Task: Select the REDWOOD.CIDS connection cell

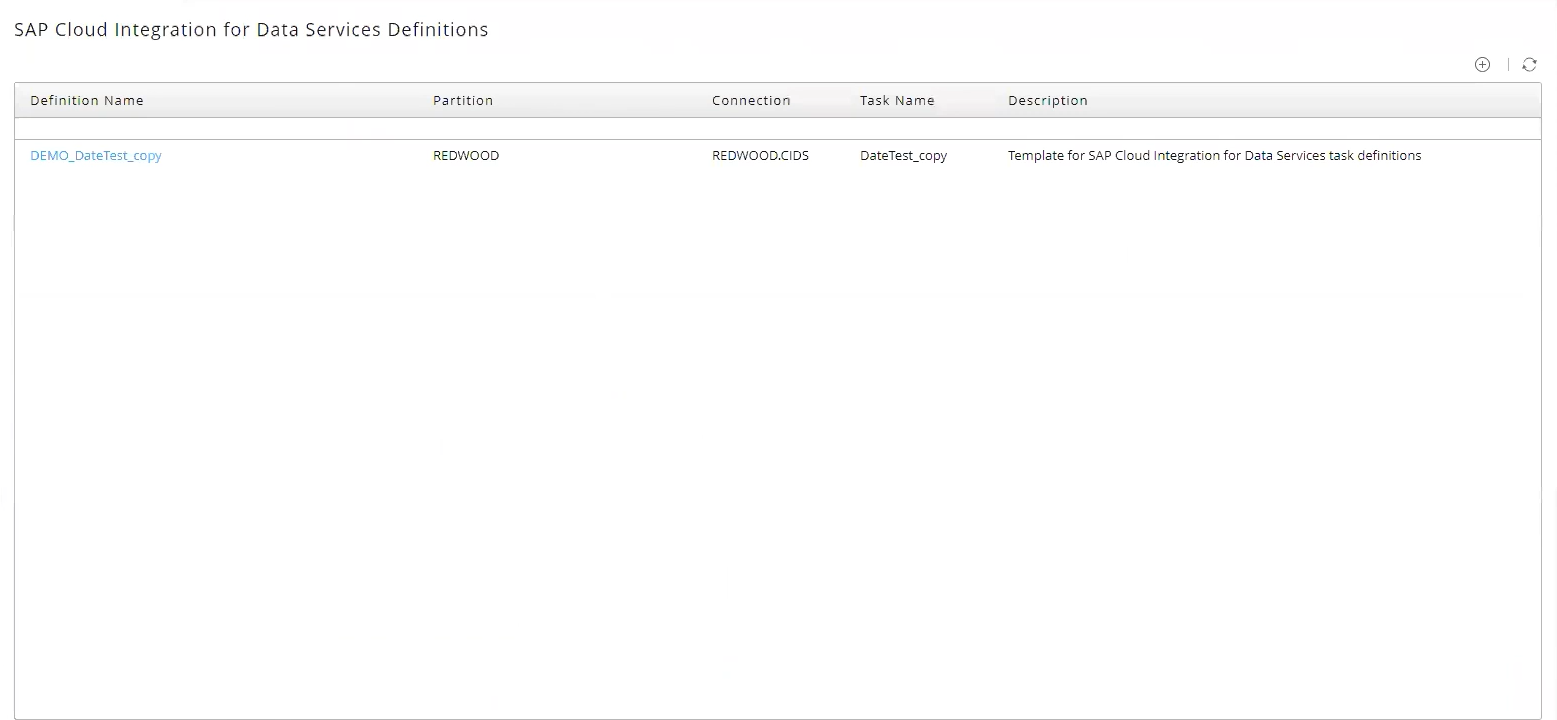Action: (x=760, y=156)
